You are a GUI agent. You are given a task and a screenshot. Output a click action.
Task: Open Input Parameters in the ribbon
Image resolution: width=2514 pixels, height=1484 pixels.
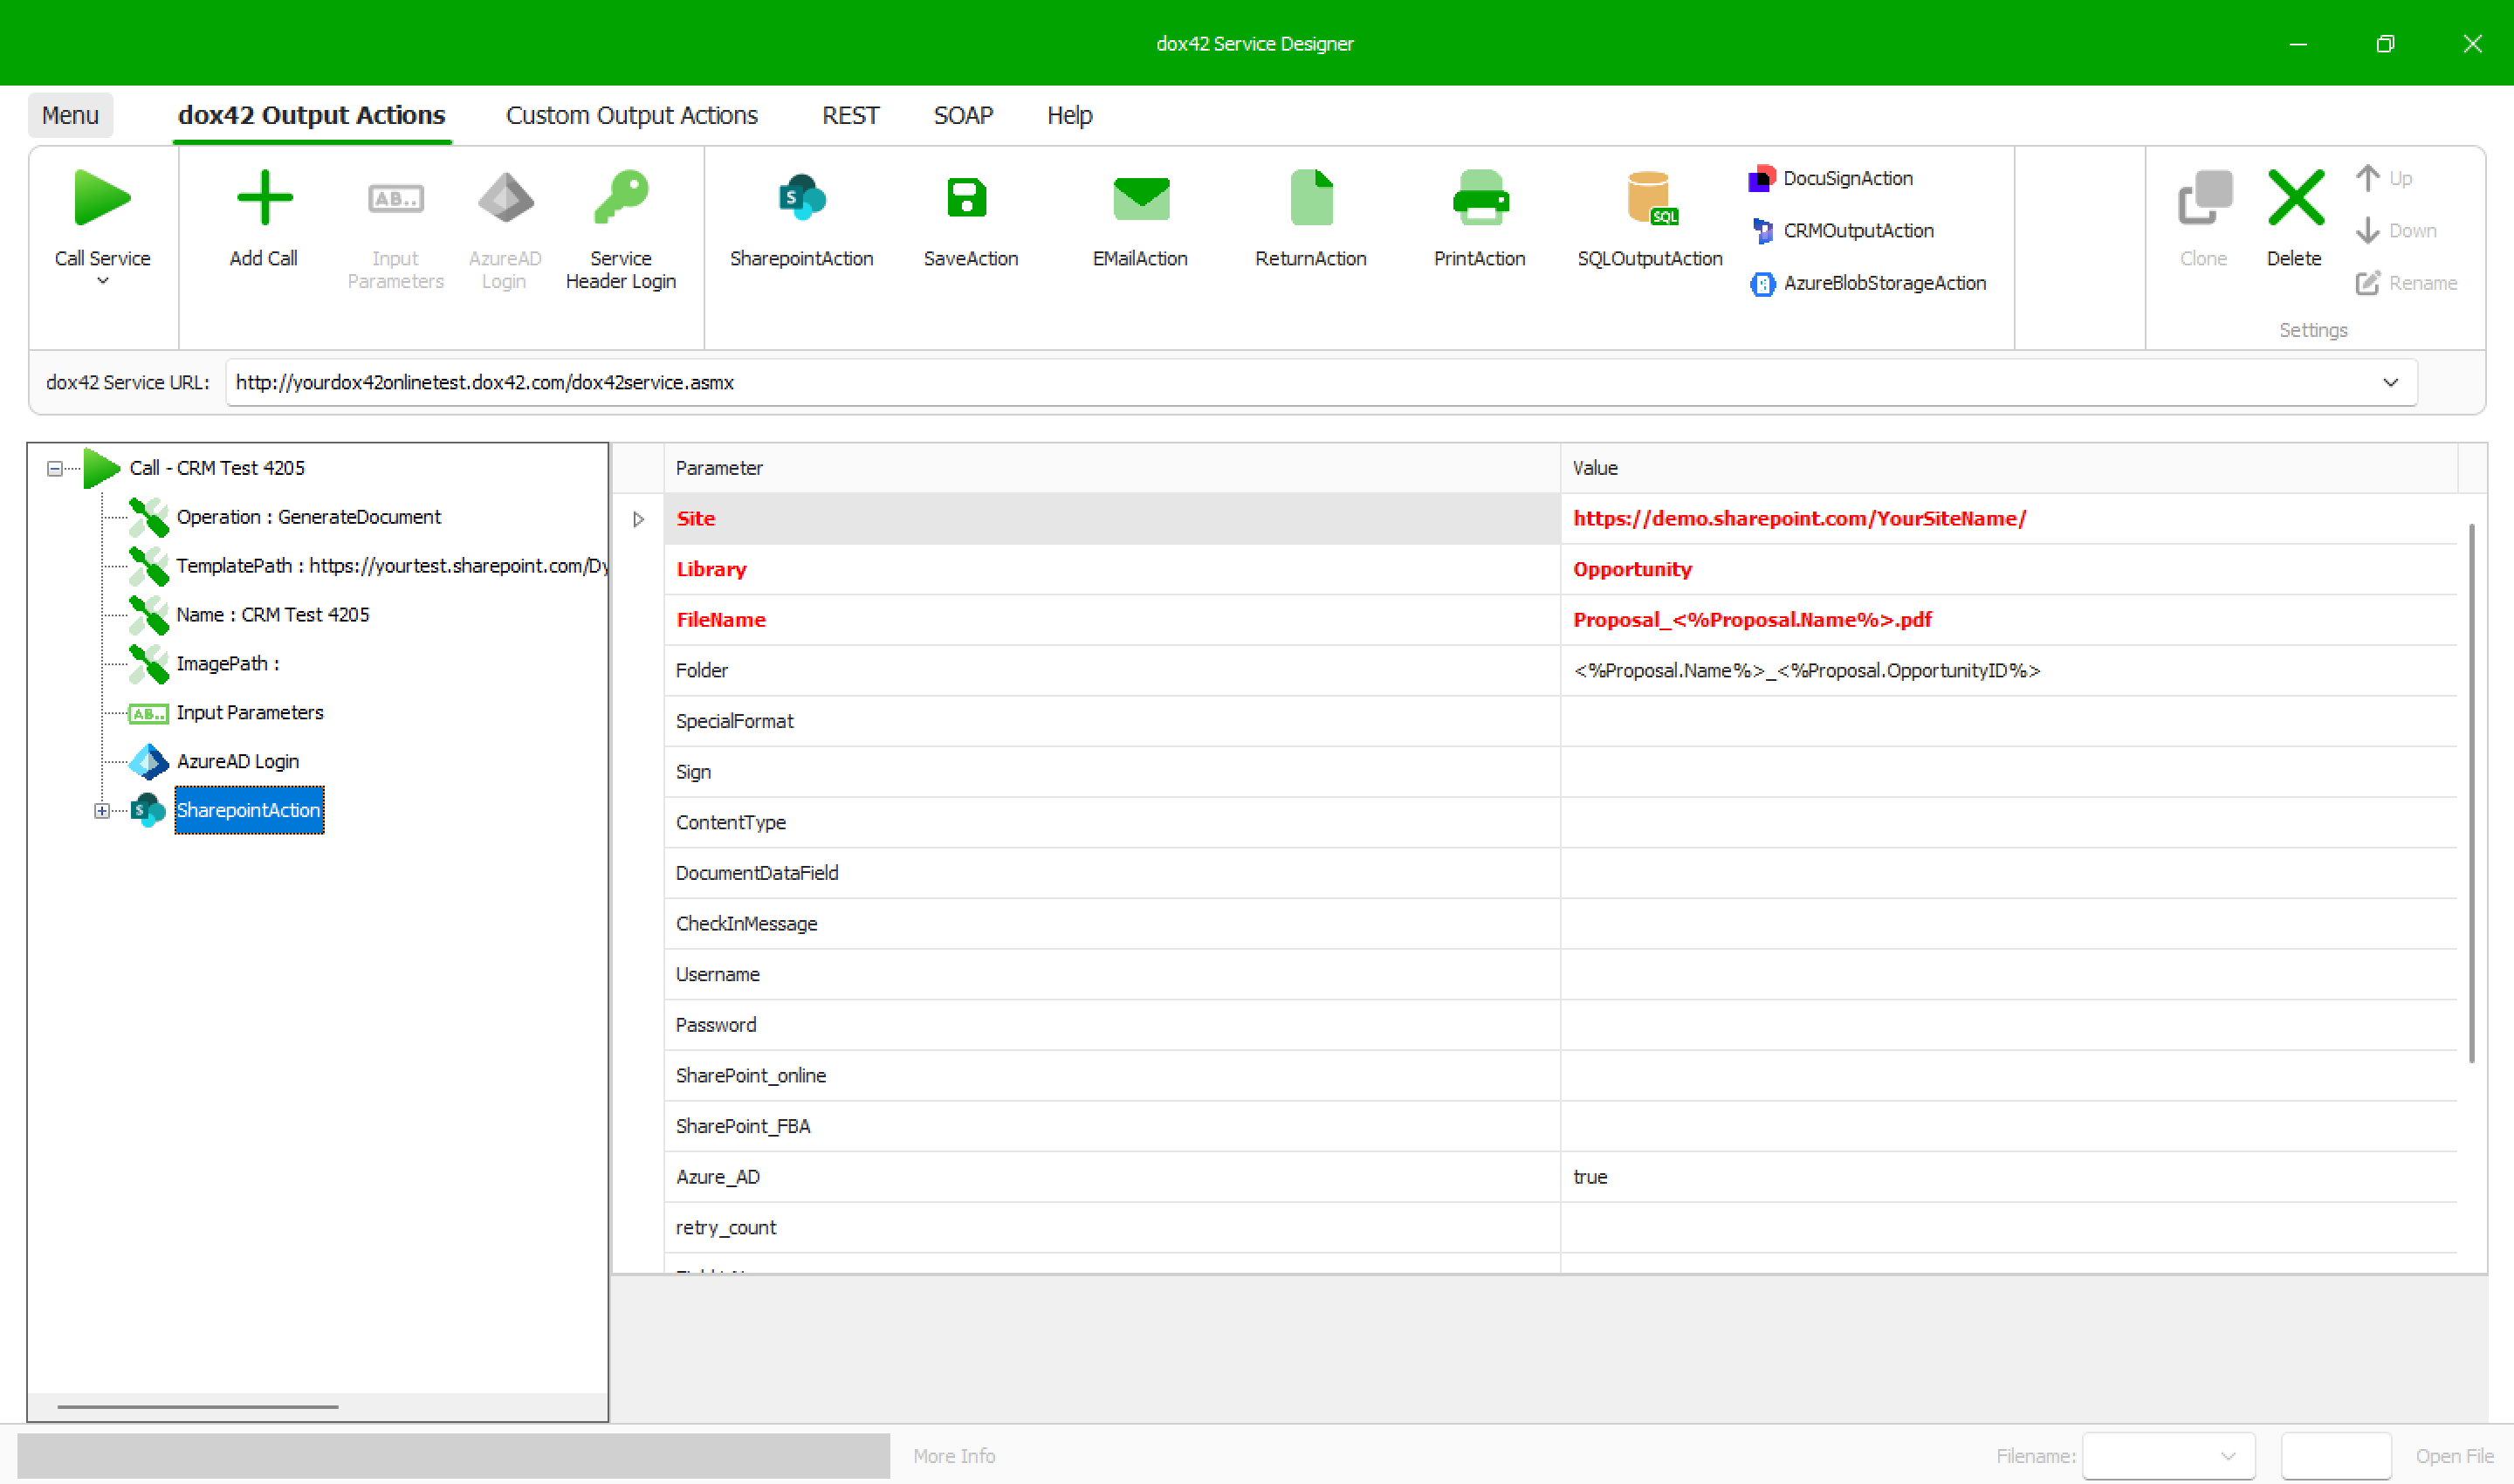tap(395, 230)
